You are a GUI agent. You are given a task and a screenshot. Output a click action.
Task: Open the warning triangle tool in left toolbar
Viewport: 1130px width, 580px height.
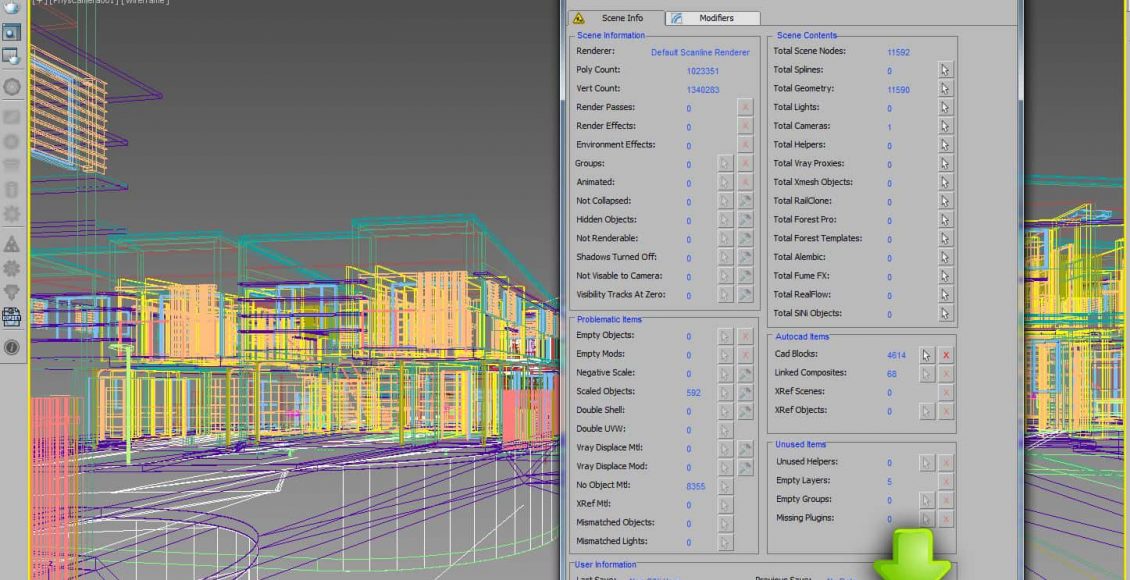click(x=12, y=244)
